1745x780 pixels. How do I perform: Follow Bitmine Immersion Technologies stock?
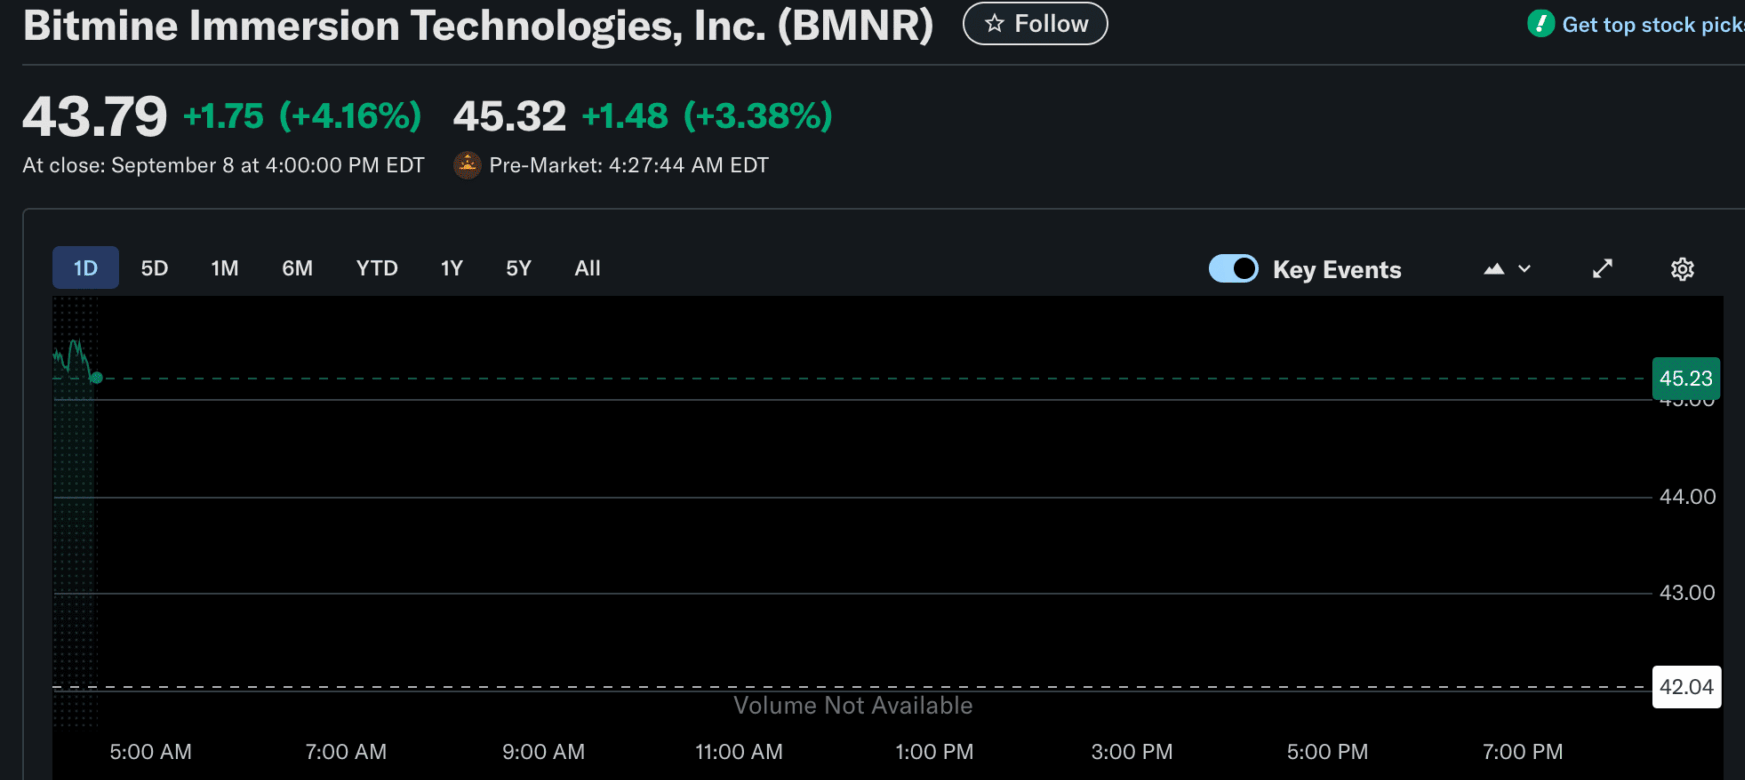pyautogui.click(x=1035, y=24)
